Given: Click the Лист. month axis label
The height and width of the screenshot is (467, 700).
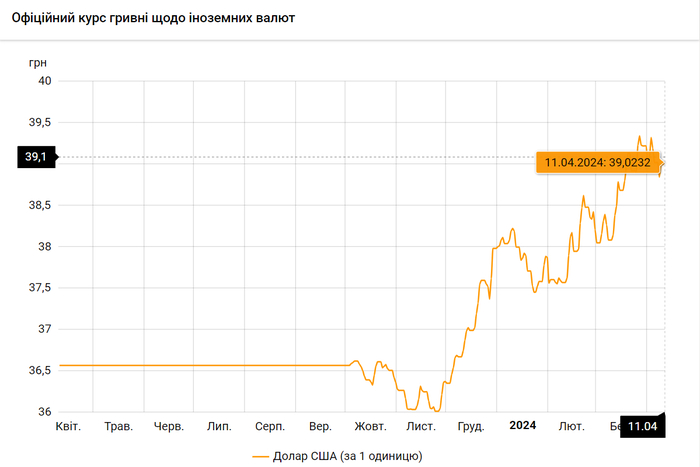Looking at the screenshot, I should click(421, 426).
